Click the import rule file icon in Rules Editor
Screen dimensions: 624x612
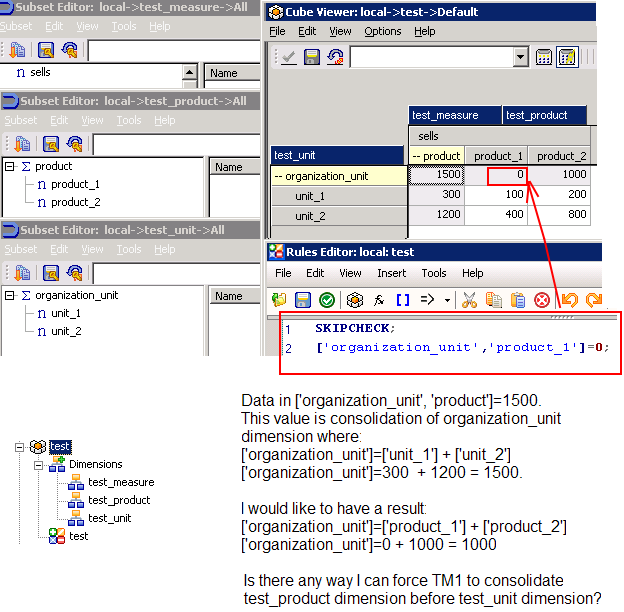pyautogui.click(x=279, y=300)
